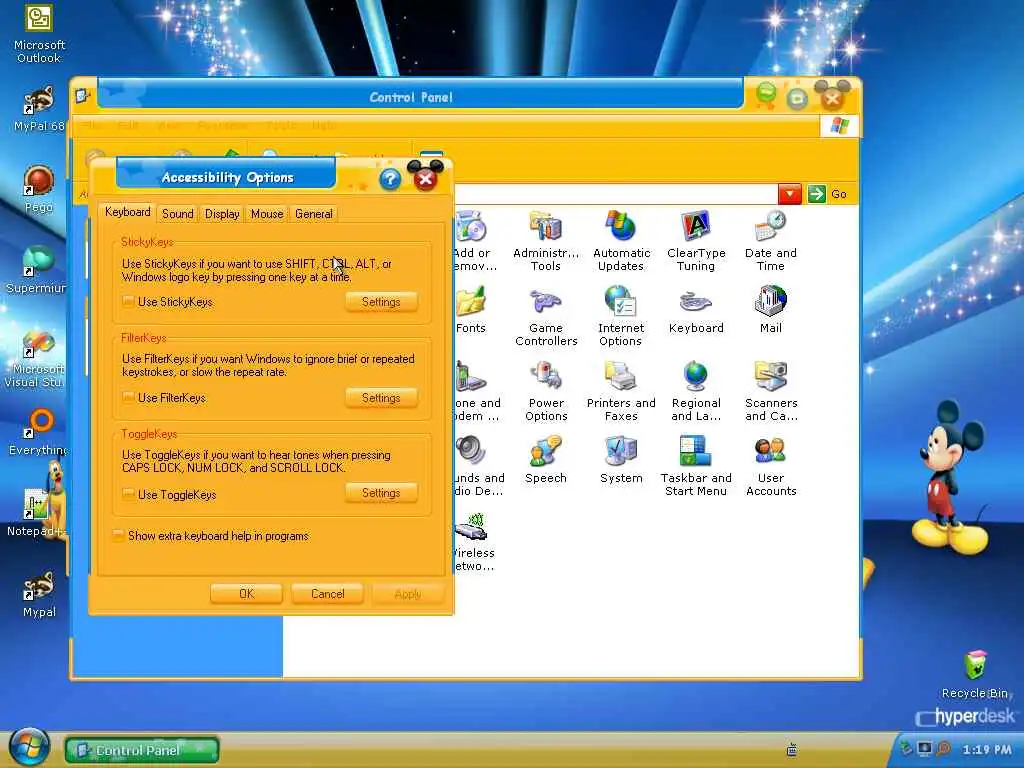Switch to the Sound tab

click(x=178, y=214)
